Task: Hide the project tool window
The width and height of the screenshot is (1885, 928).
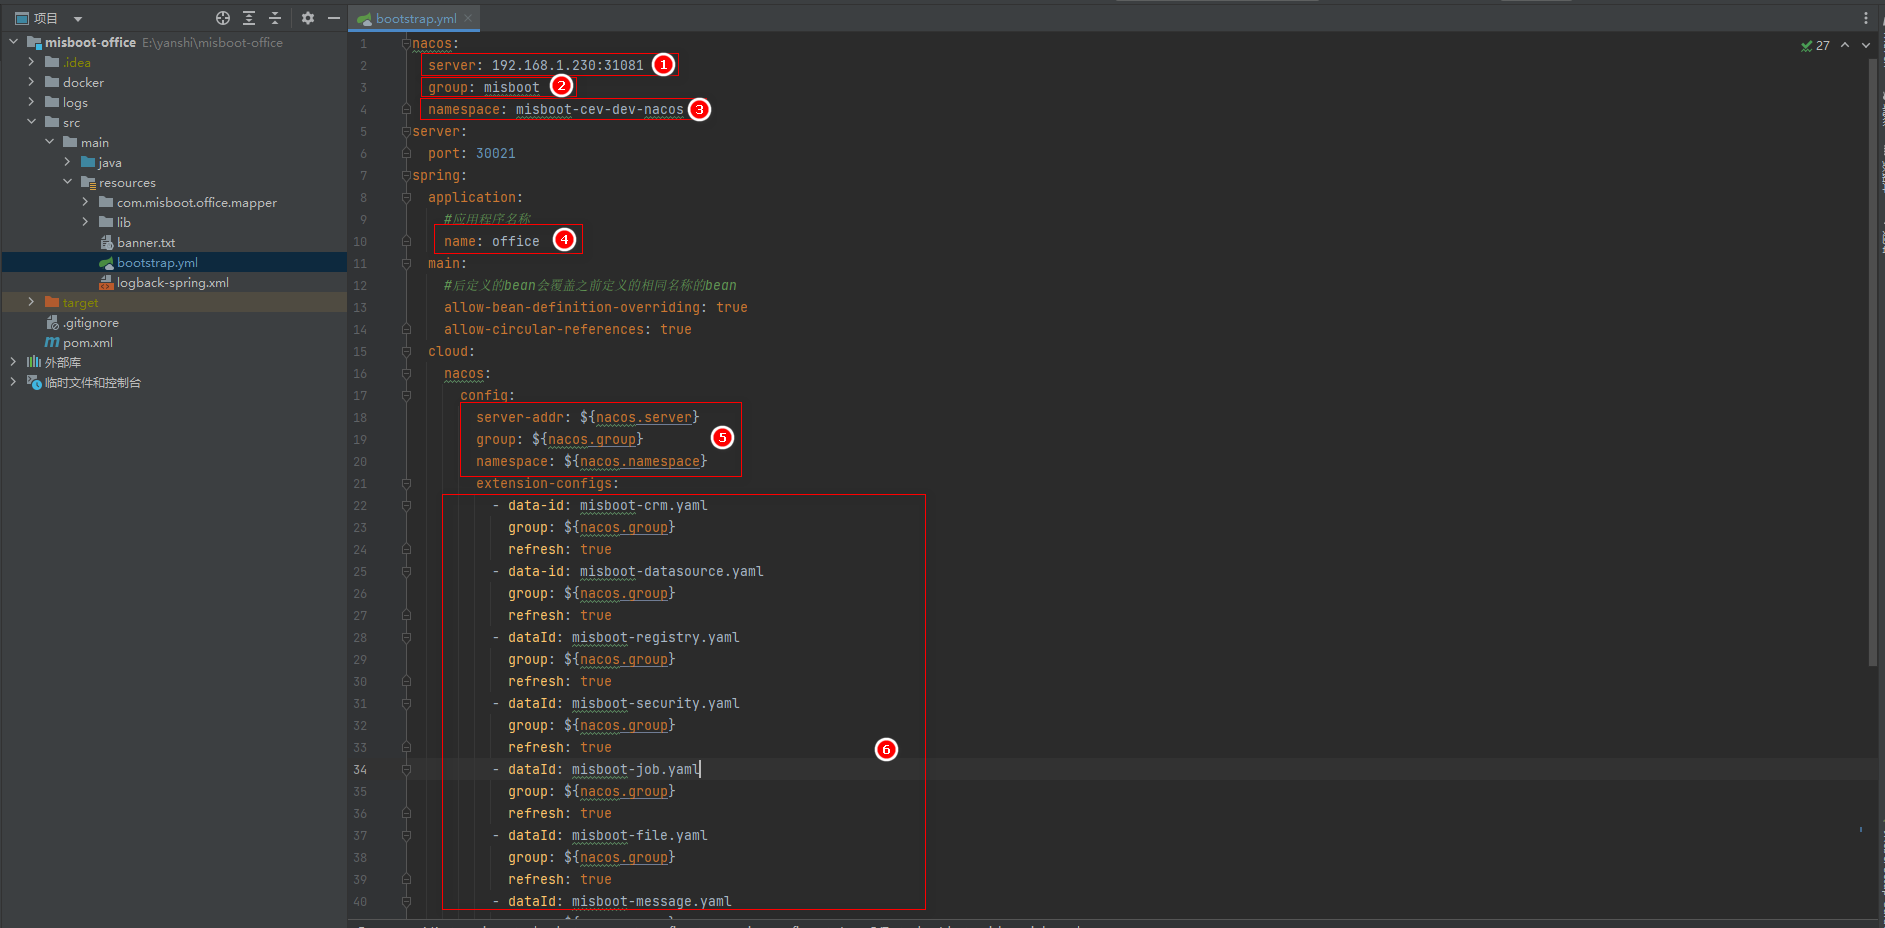Action: pyautogui.click(x=334, y=18)
